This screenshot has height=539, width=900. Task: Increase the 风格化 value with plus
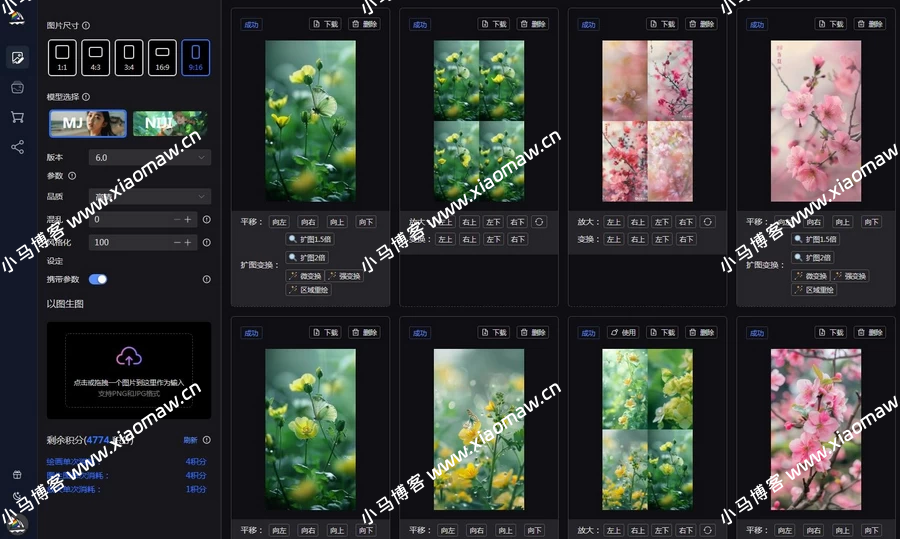pyautogui.click(x=188, y=242)
